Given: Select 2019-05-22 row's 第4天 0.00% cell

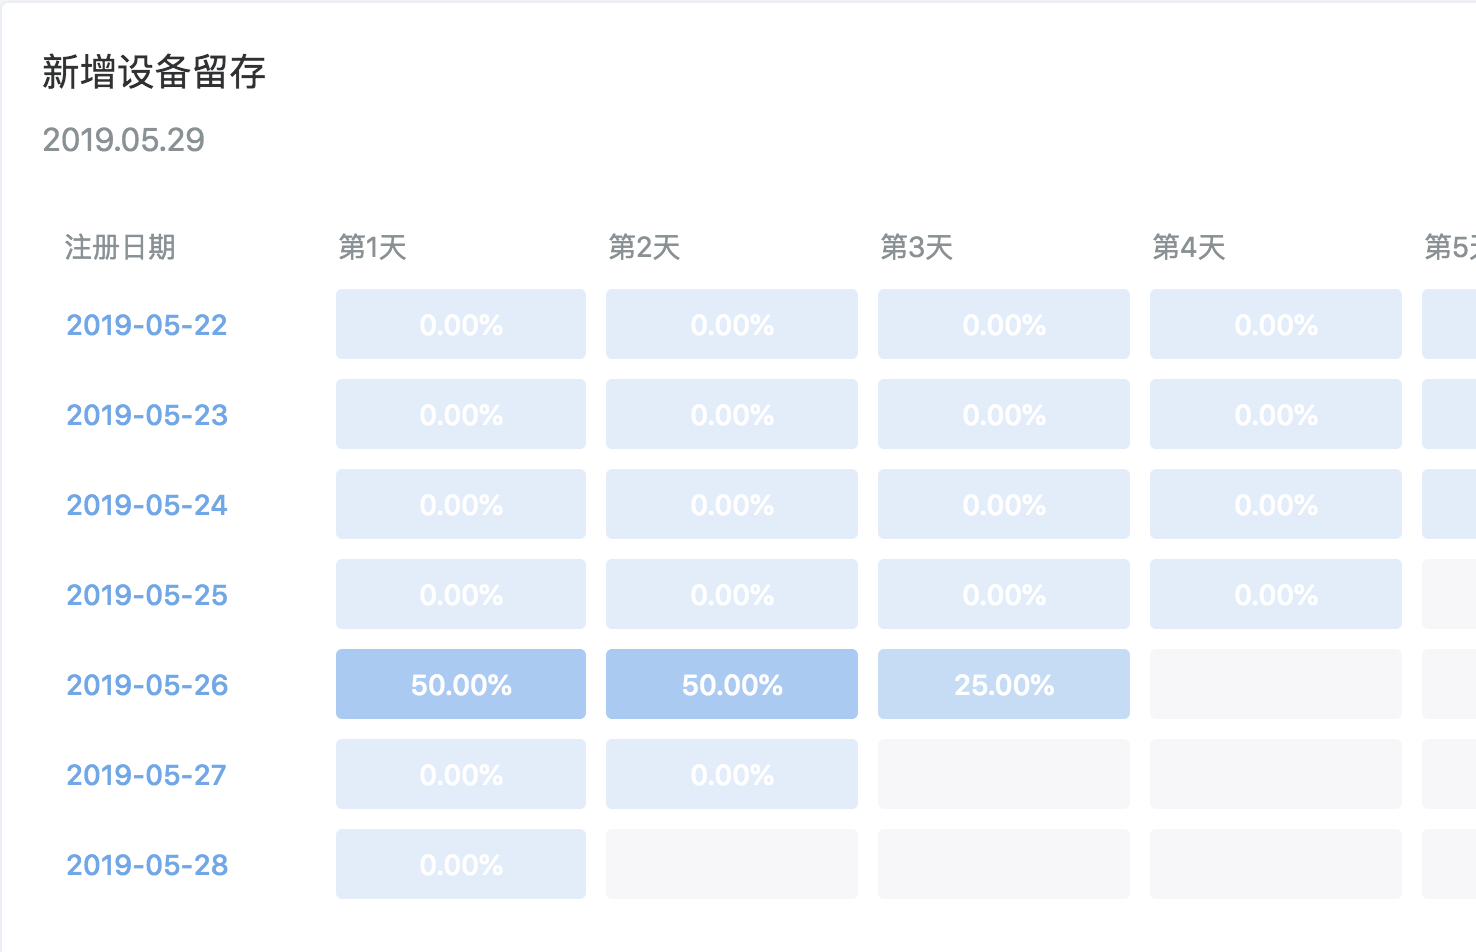Looking at the screenshot, I should coord(1276,325).
